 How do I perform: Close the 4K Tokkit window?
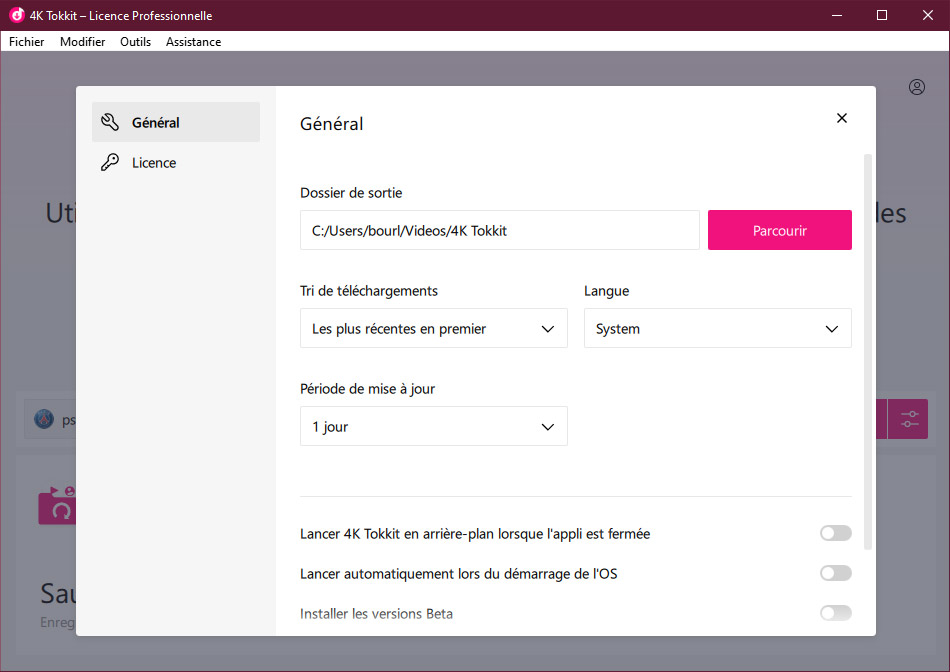point(928,15)
